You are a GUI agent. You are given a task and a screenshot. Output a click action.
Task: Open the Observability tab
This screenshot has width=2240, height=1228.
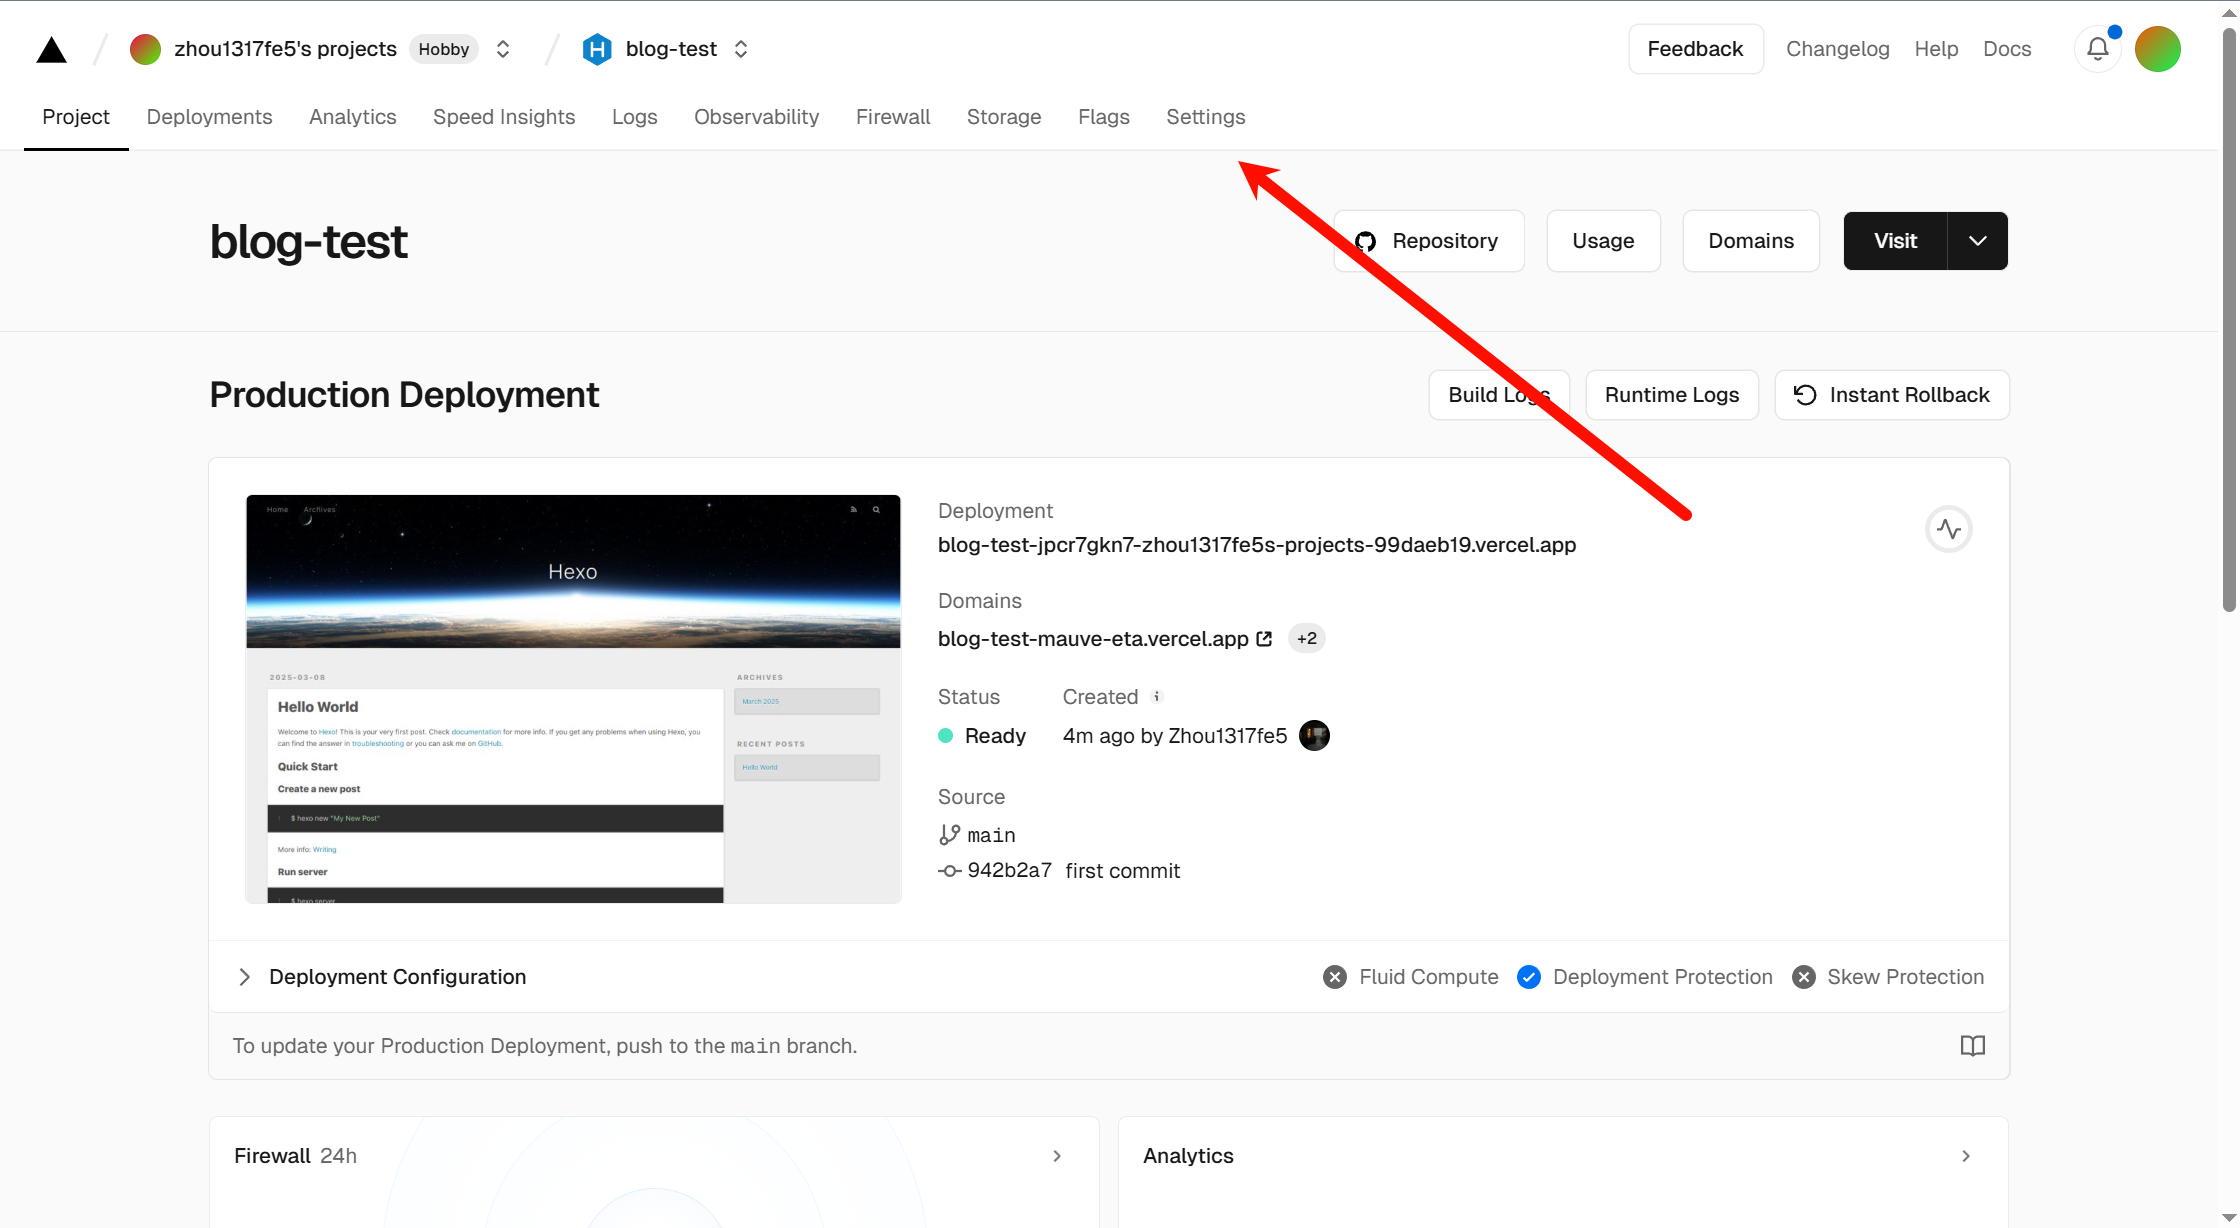[757, 117]
